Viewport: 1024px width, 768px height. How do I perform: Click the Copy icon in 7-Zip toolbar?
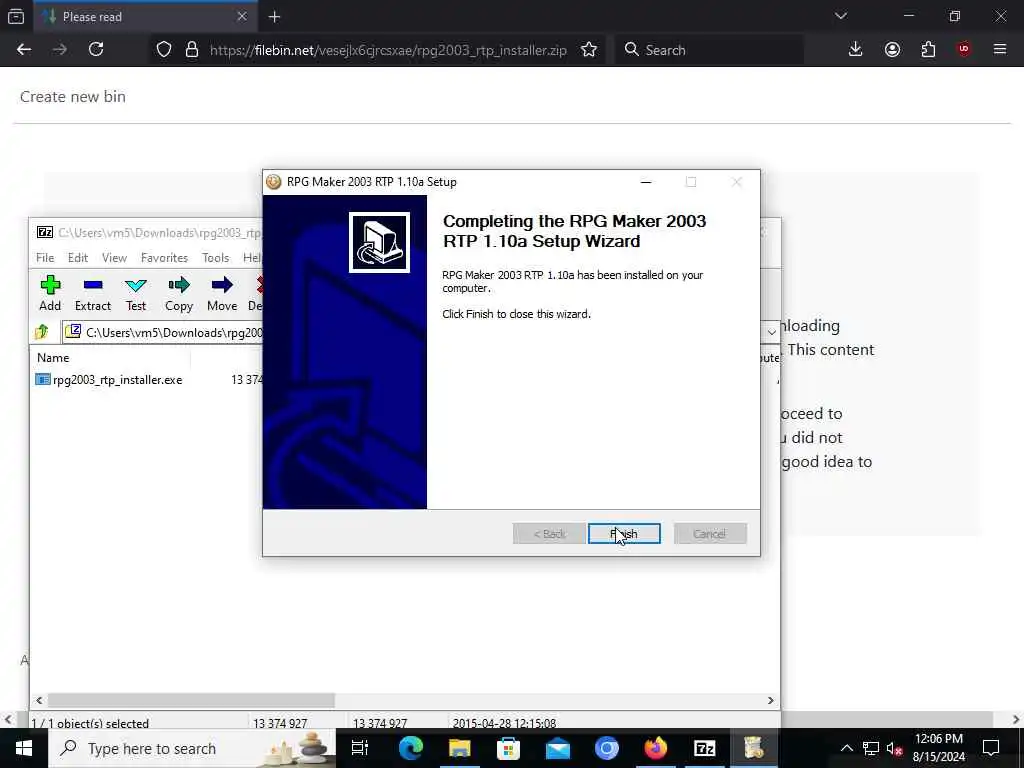[179, 293]
